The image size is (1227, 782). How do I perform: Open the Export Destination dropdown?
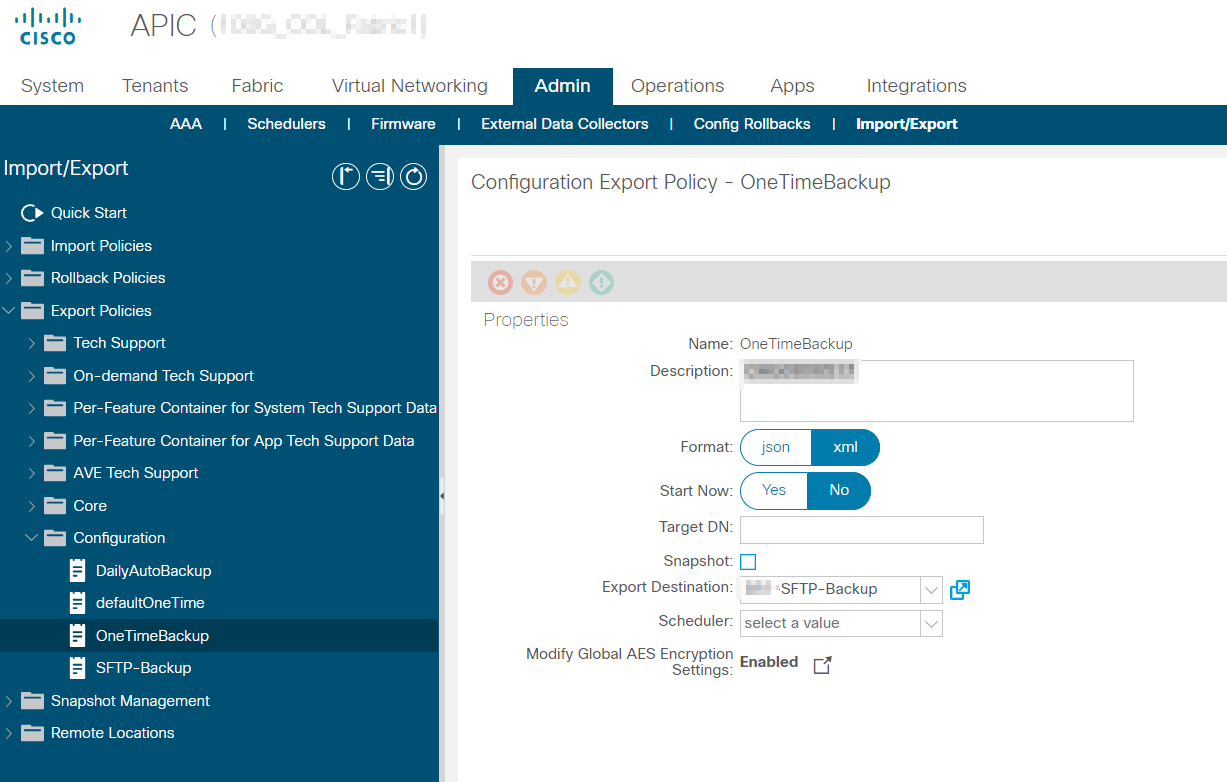pos(931,590)
